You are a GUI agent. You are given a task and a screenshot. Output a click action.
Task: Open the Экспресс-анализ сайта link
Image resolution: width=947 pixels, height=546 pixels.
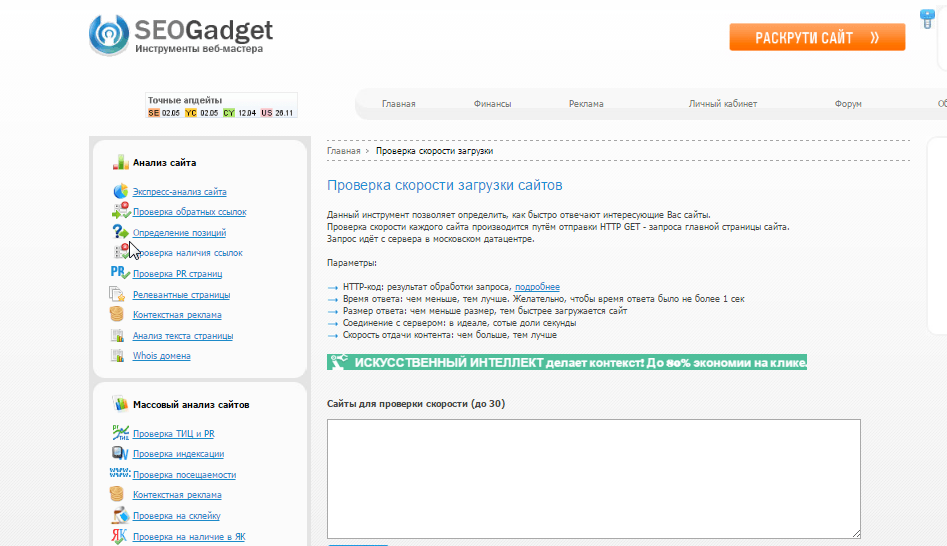point(179,191)
